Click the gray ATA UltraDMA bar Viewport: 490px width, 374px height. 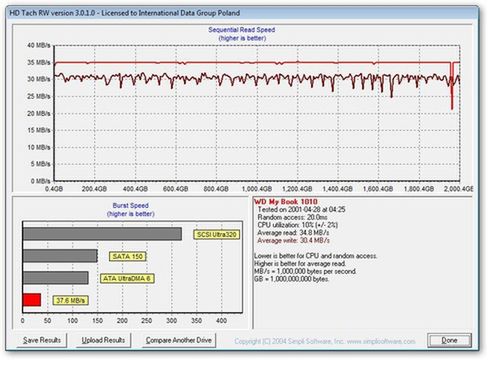pos(56,278)
